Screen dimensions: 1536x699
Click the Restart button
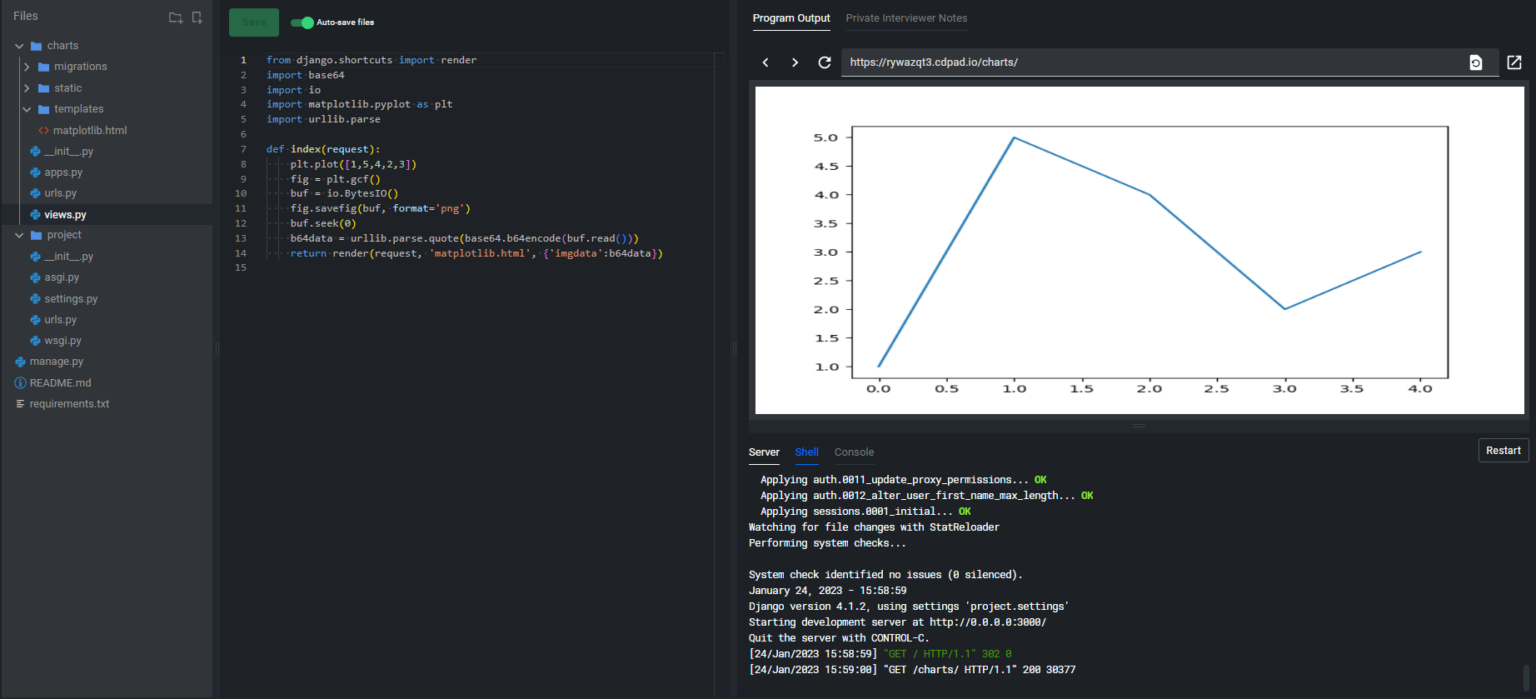click(1503, 450)
